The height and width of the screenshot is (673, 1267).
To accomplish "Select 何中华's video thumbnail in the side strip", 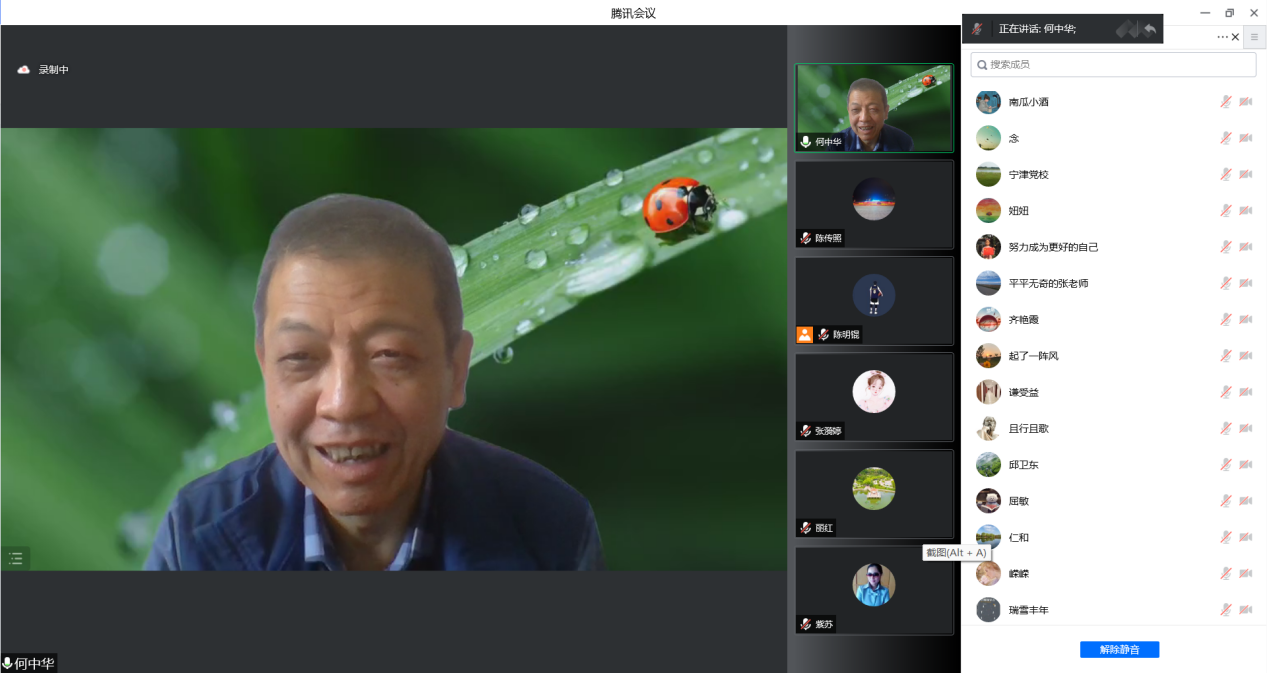I will (x=874, y=108).
